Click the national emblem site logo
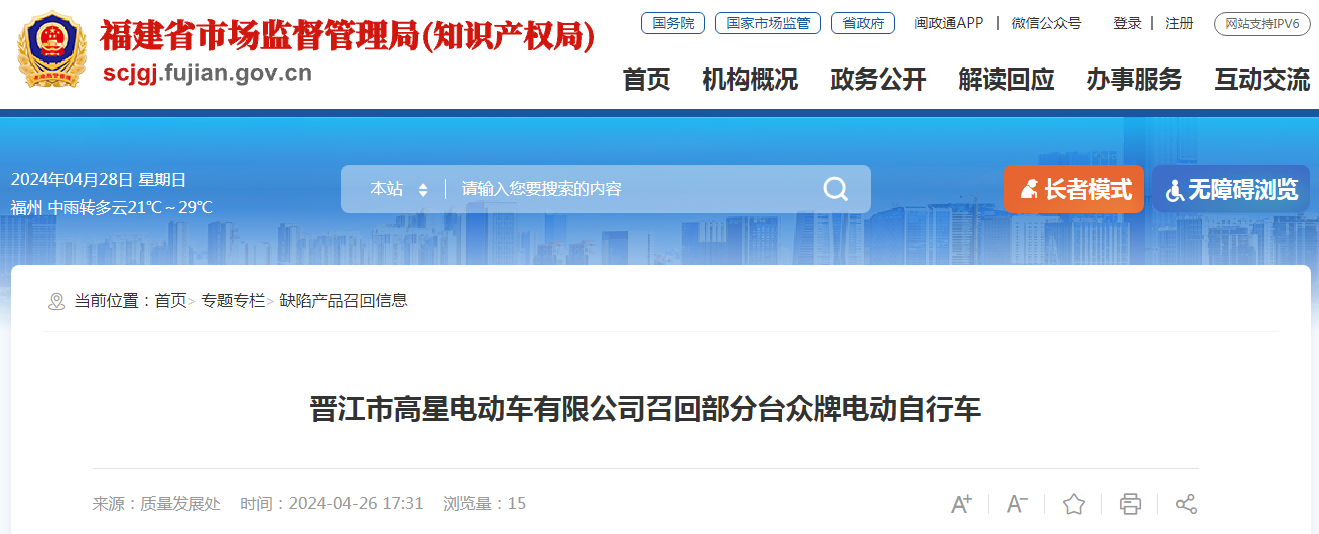Image resolution: width=1319 pixels, height=534 pixels. point(52,49)
